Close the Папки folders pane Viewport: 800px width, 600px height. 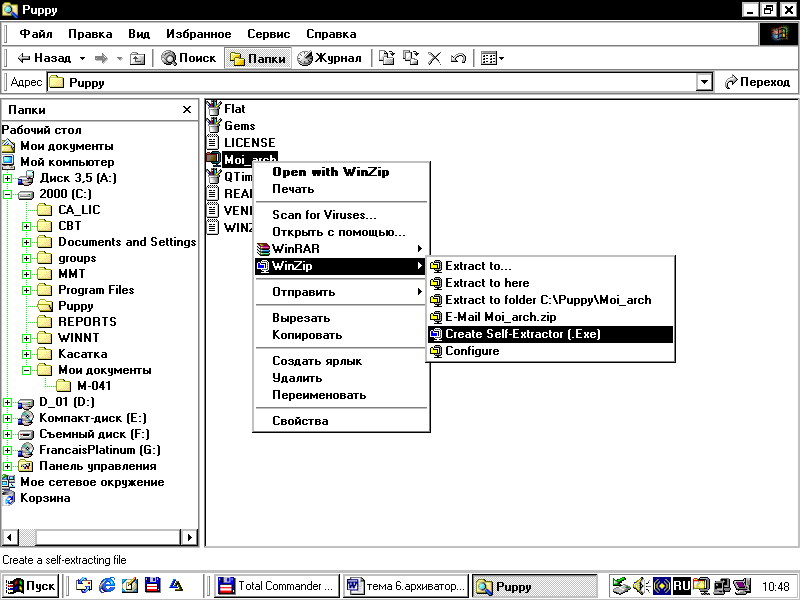(187, 109)
